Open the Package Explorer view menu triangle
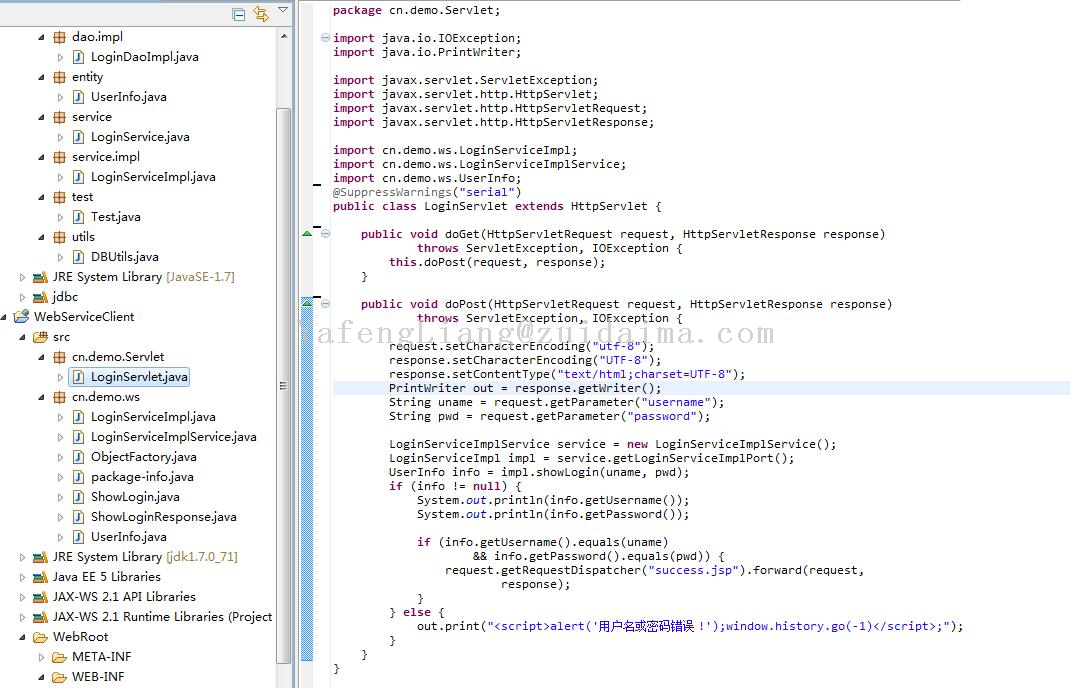 pos(283,10)
